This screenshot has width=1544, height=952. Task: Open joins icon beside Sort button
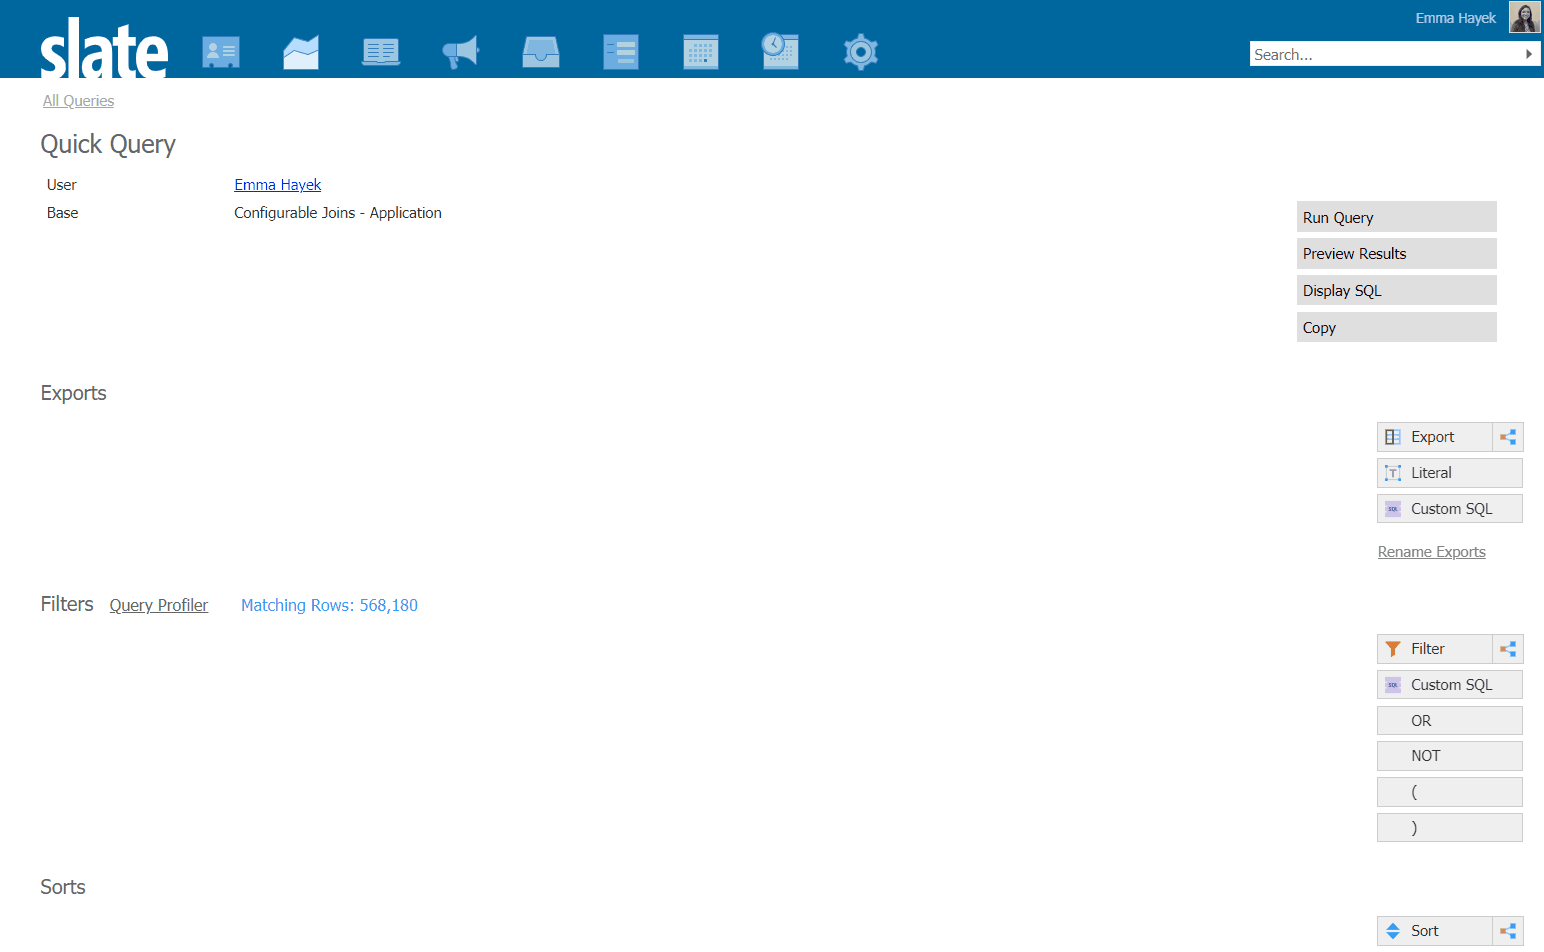coord(1508,931)
